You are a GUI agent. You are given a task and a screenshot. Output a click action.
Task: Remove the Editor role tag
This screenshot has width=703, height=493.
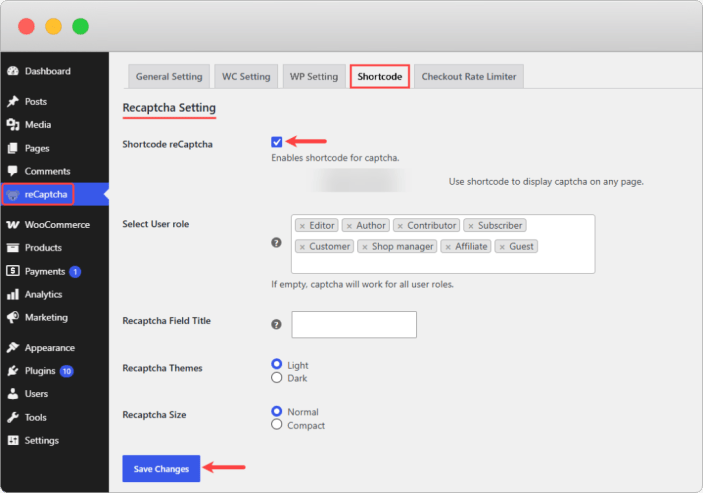tap(302, 226)
